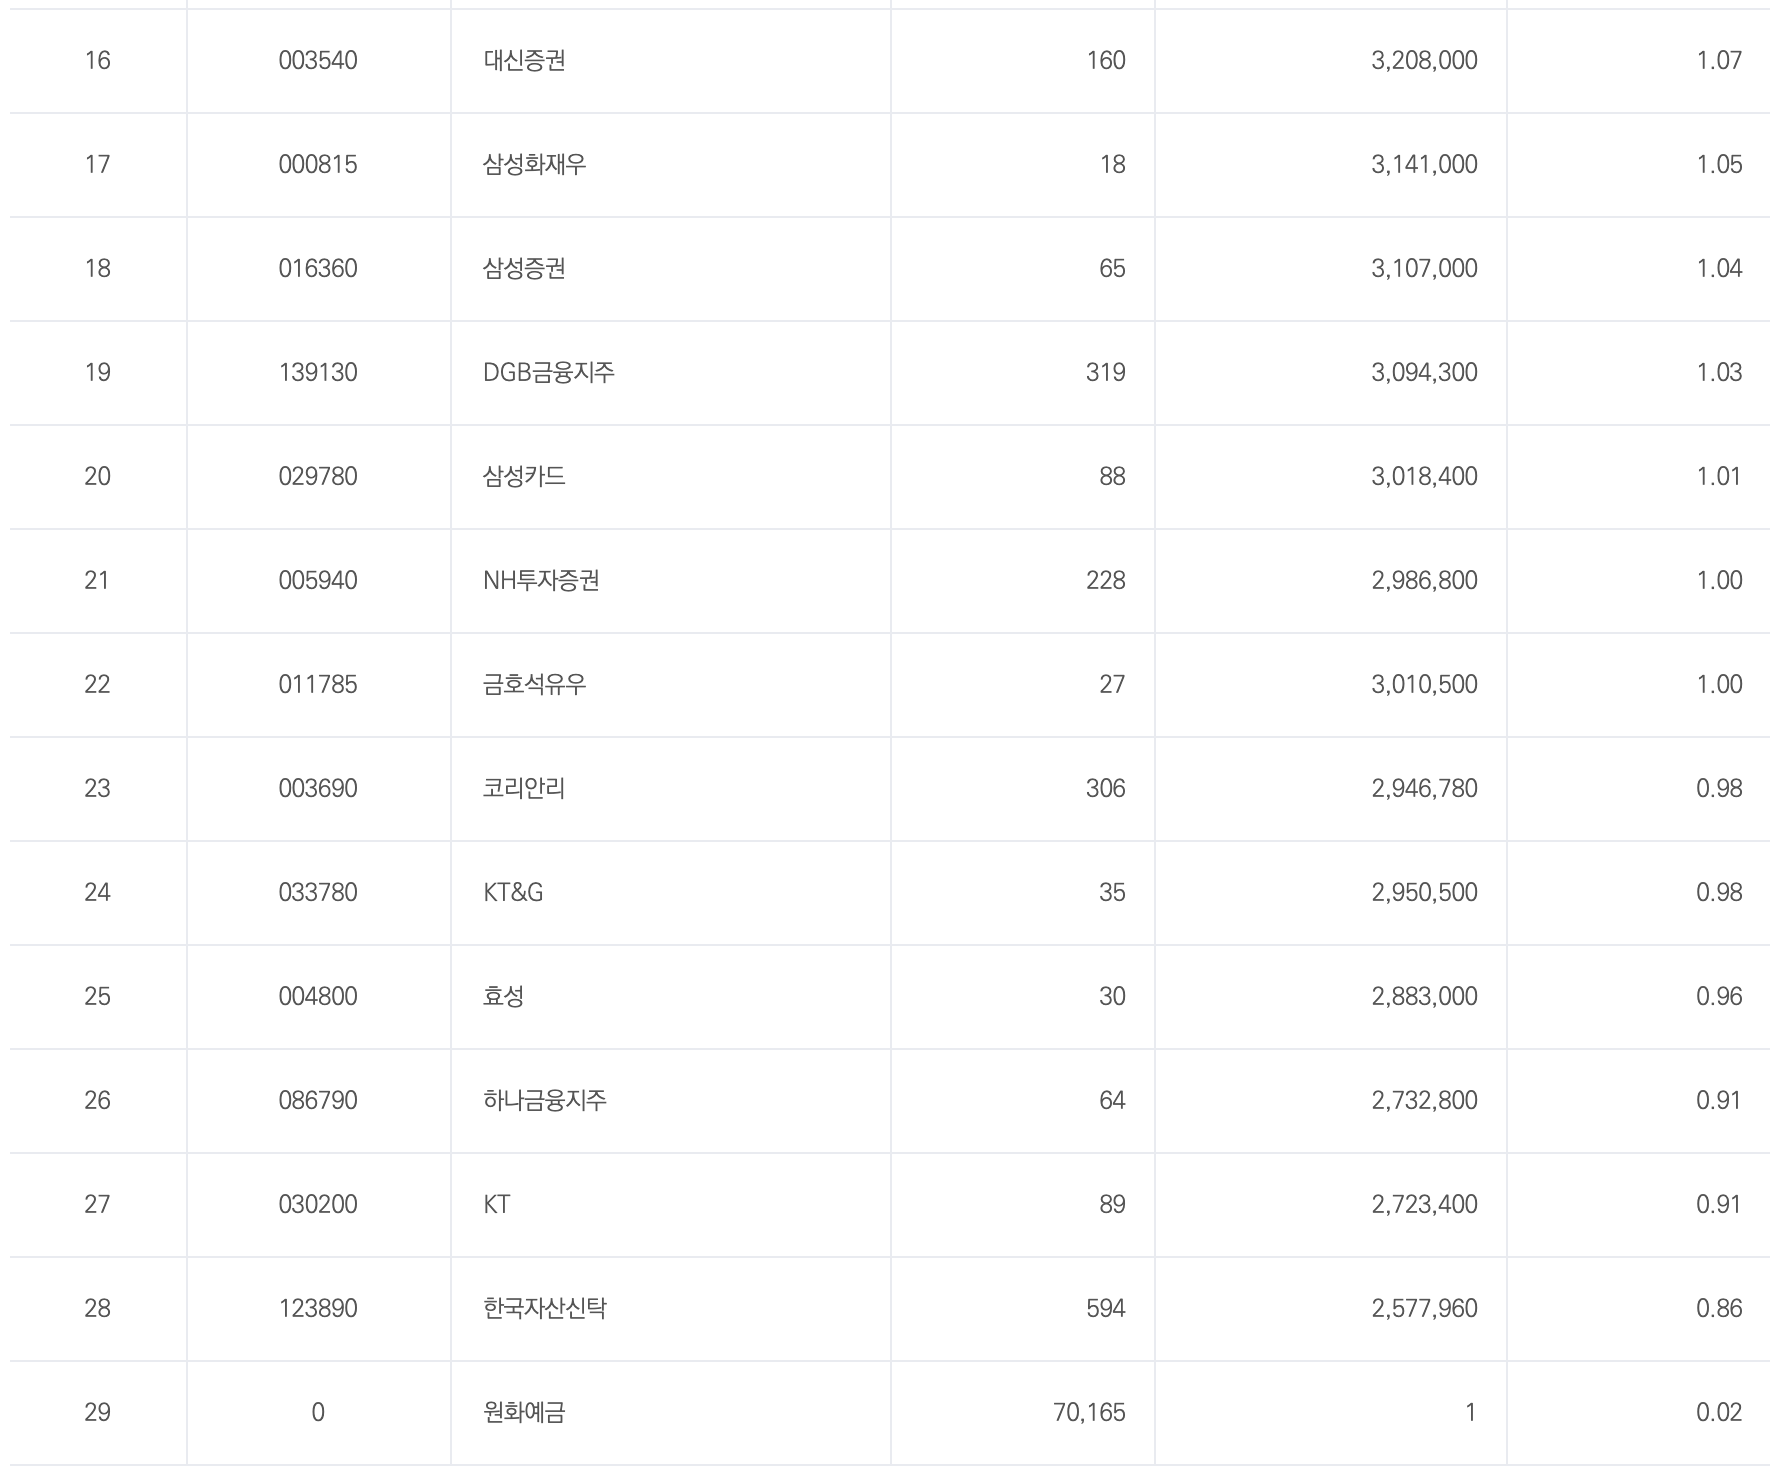
Task: Select 하나금융지주 in the table
Action: 545,1101
